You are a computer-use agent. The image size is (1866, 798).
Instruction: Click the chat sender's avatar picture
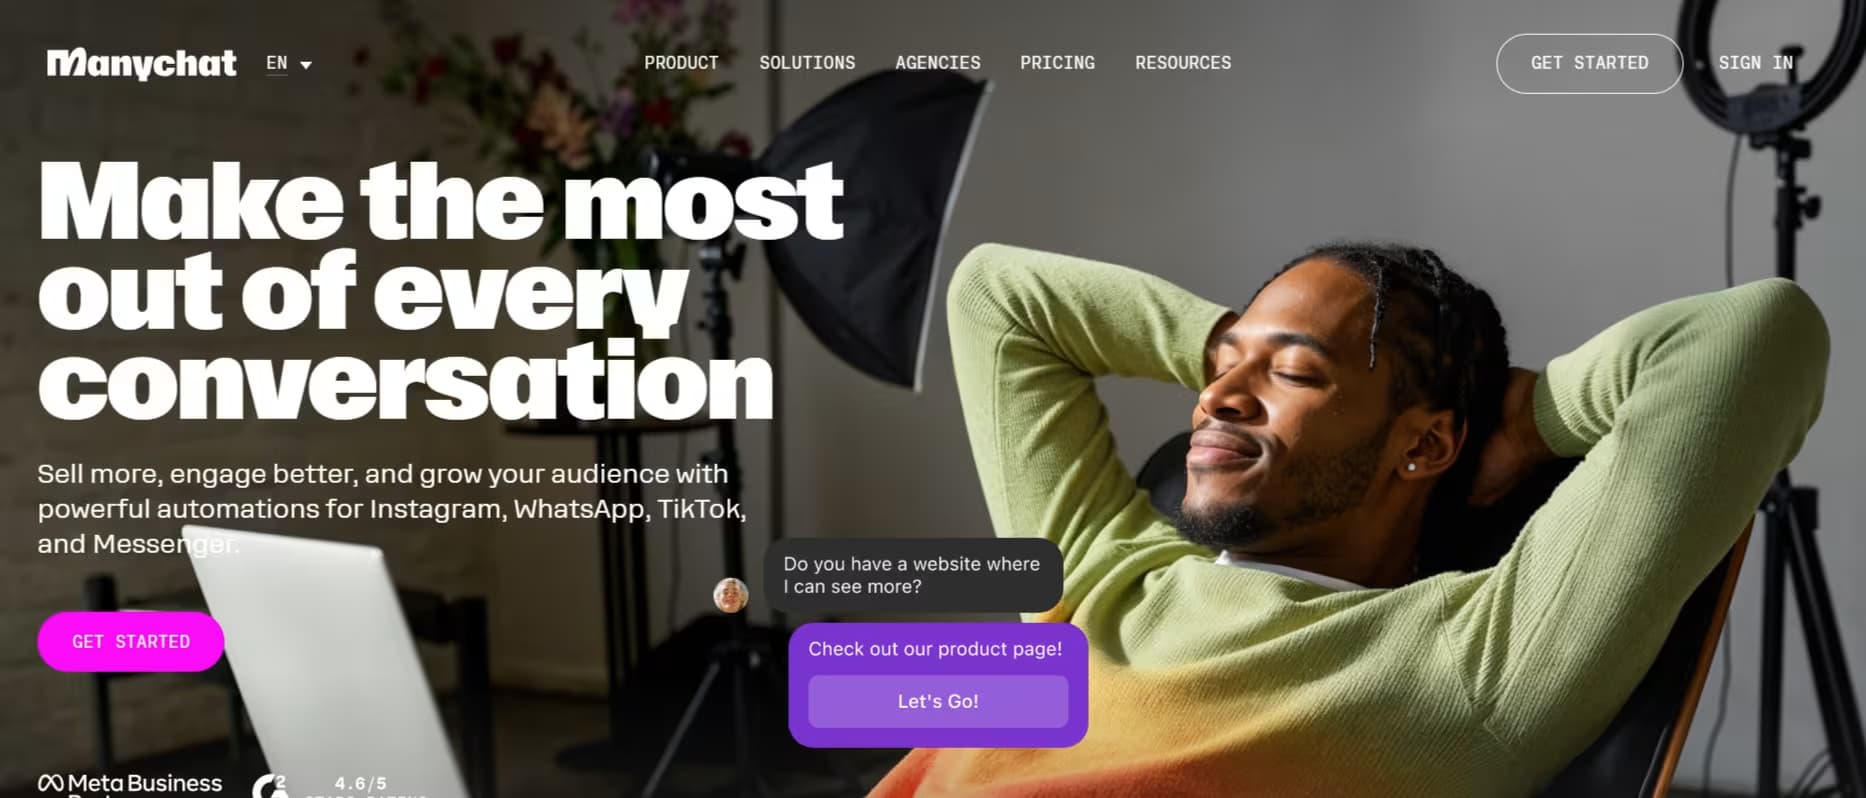point(731,595)
